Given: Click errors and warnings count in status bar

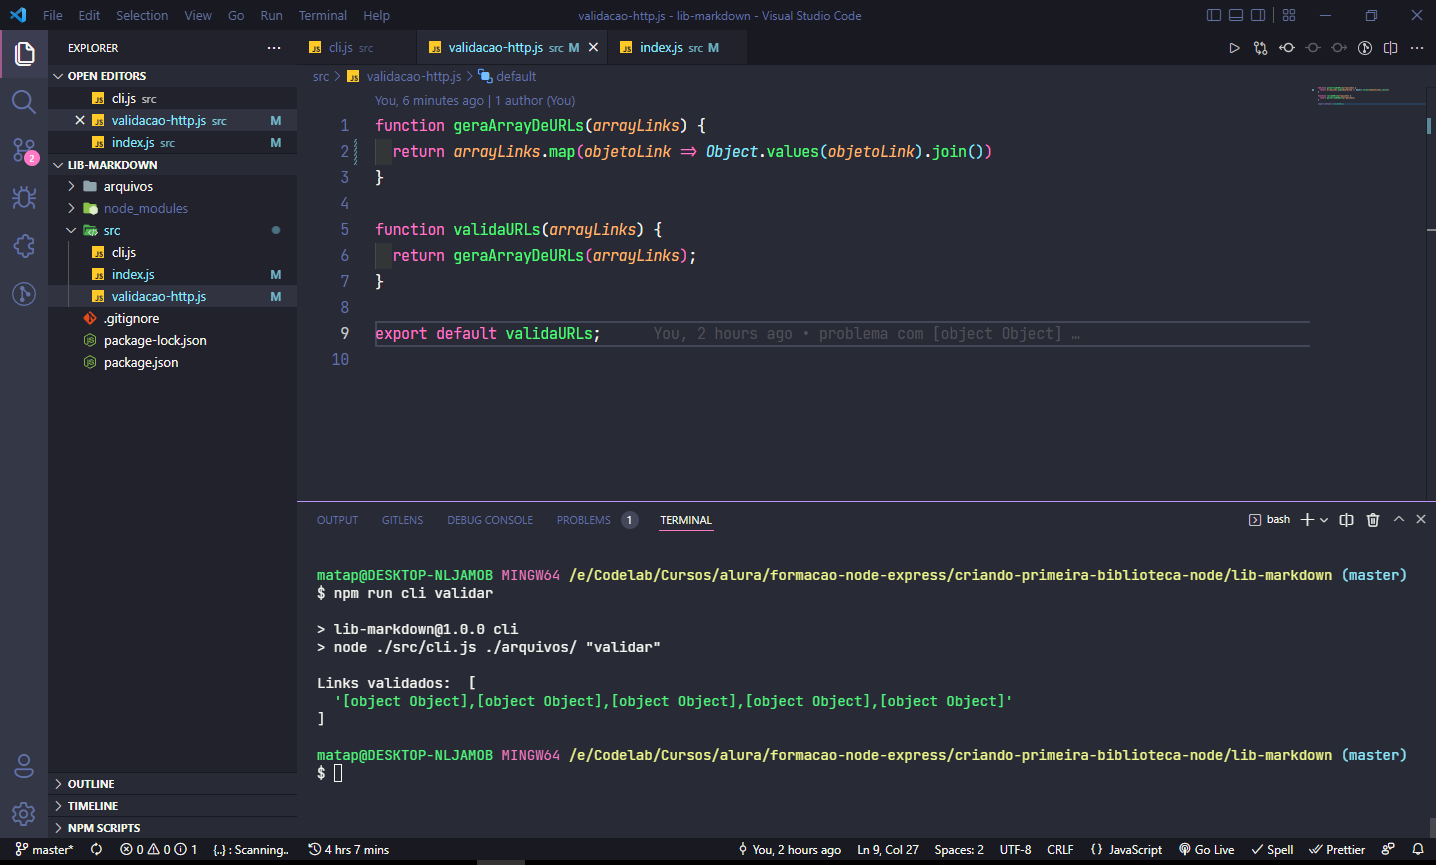Looking at the screenshot, I should point(158,849).
